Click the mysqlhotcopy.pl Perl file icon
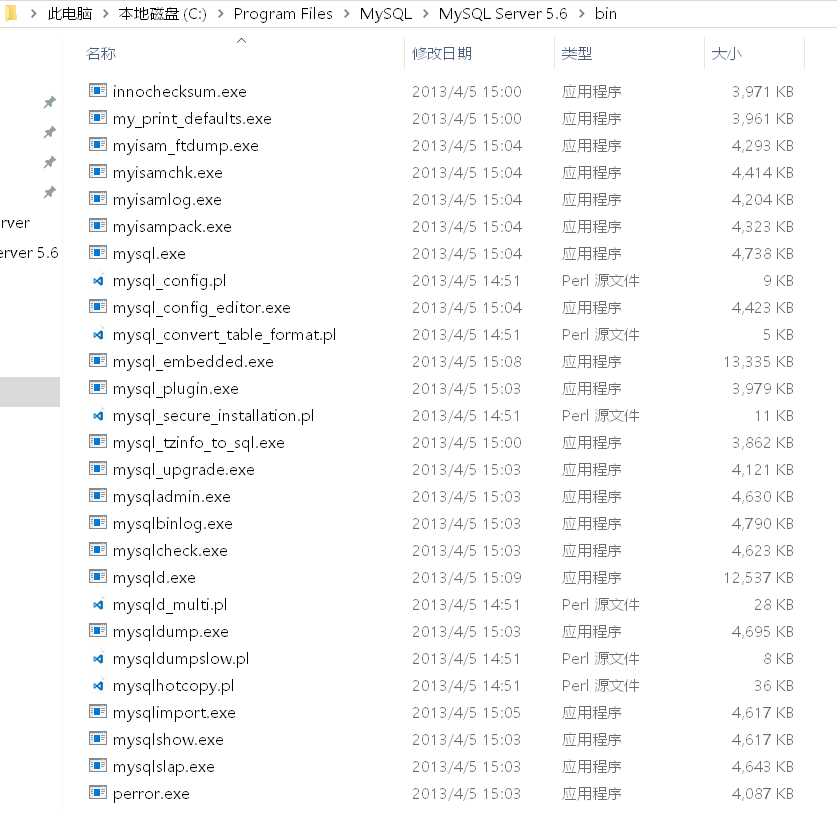The image size is (837, 835). (x=98, y=685)
